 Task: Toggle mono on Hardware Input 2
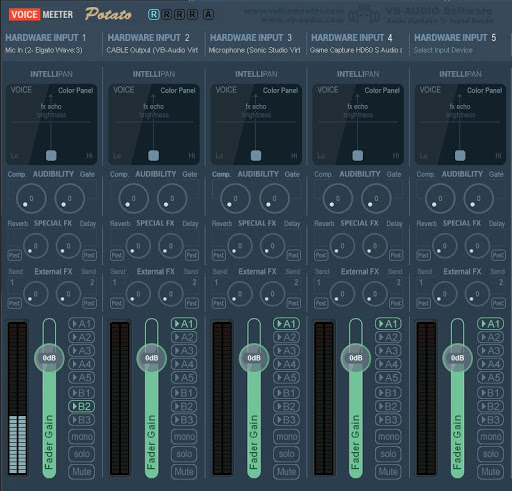click(184, 437)
